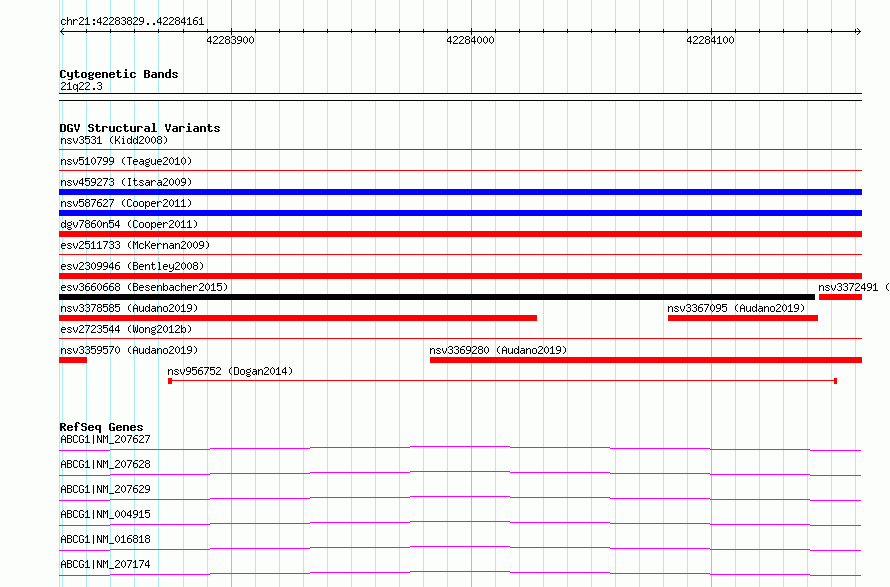
Task: Click ruler position label 42283900
Action: (x=230, y=40)
